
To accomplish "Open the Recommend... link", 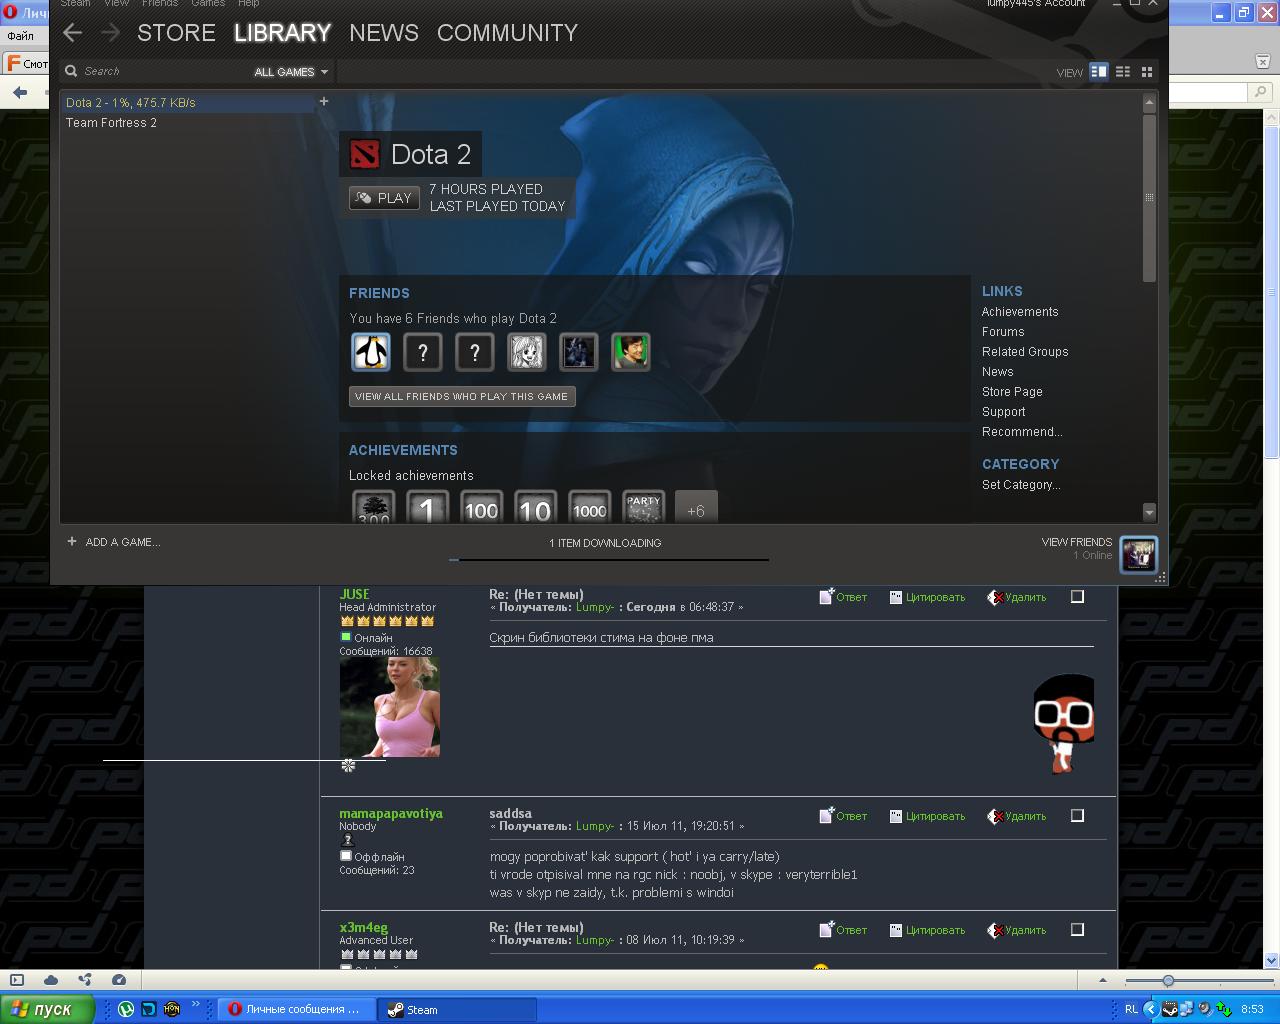I will [x=1022, y=432].
